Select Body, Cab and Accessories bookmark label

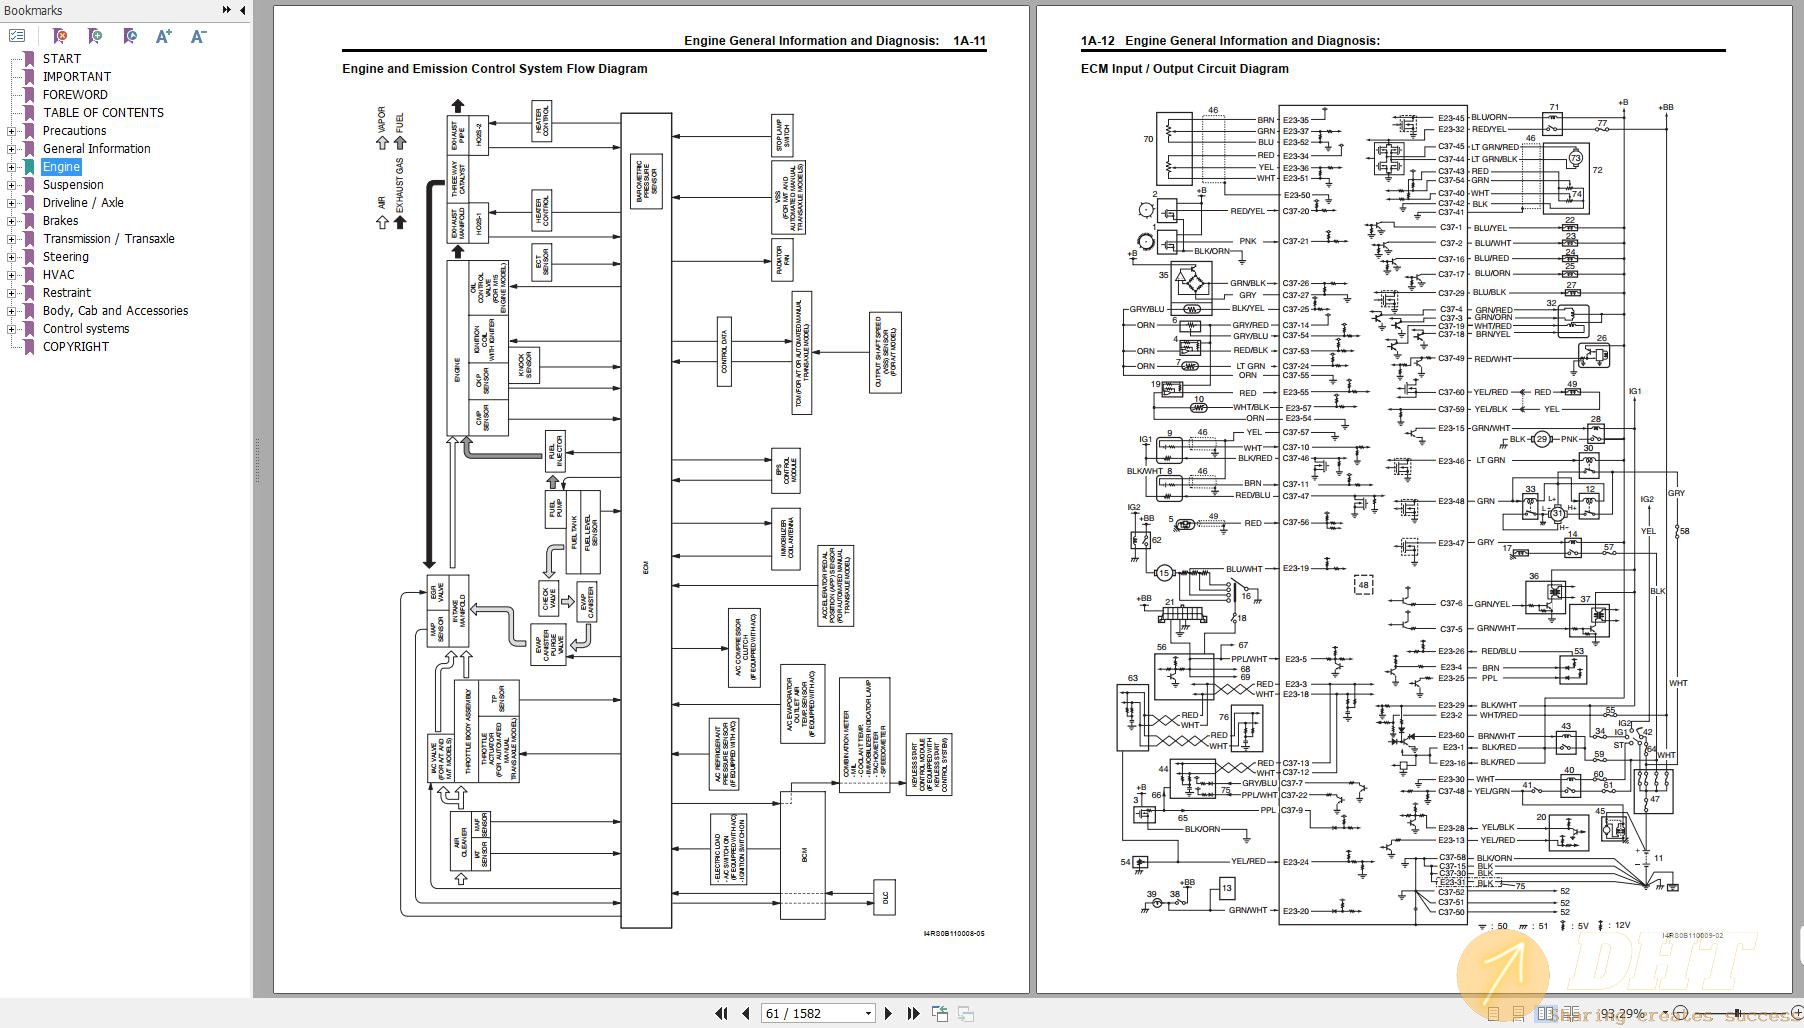(115, 311)
